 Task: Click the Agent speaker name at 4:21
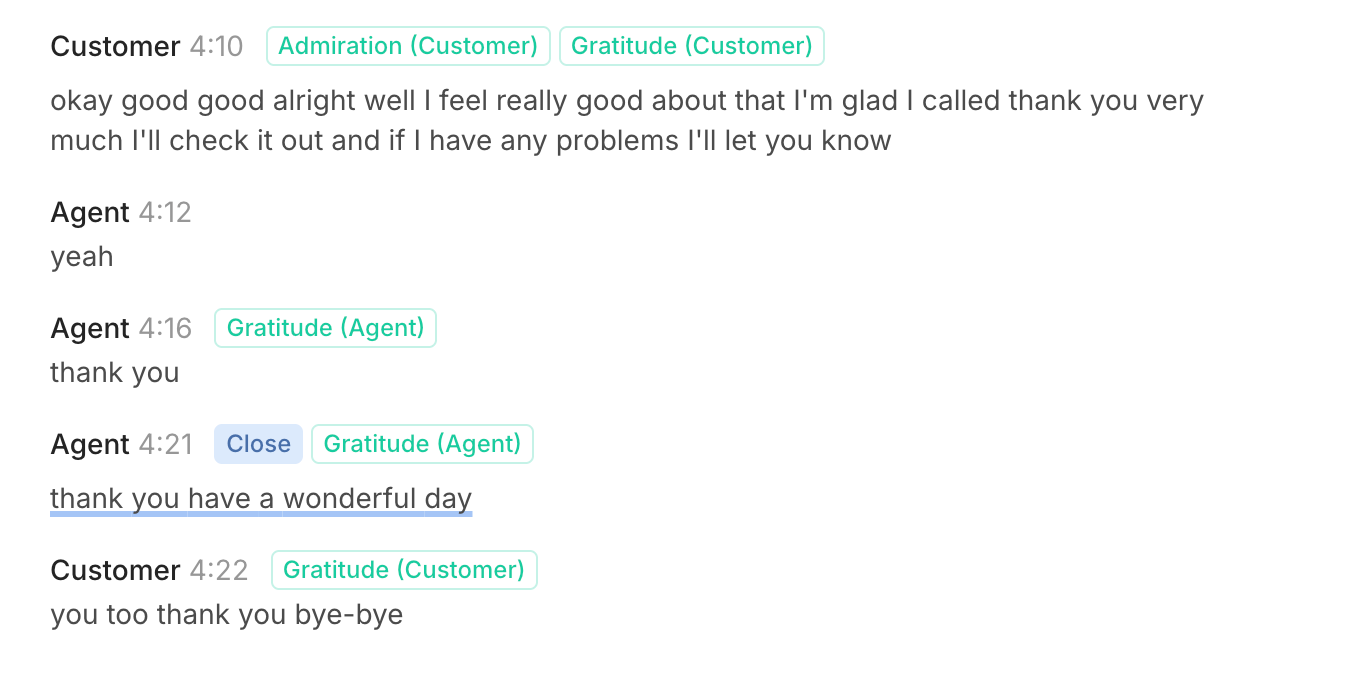point(90,444)
